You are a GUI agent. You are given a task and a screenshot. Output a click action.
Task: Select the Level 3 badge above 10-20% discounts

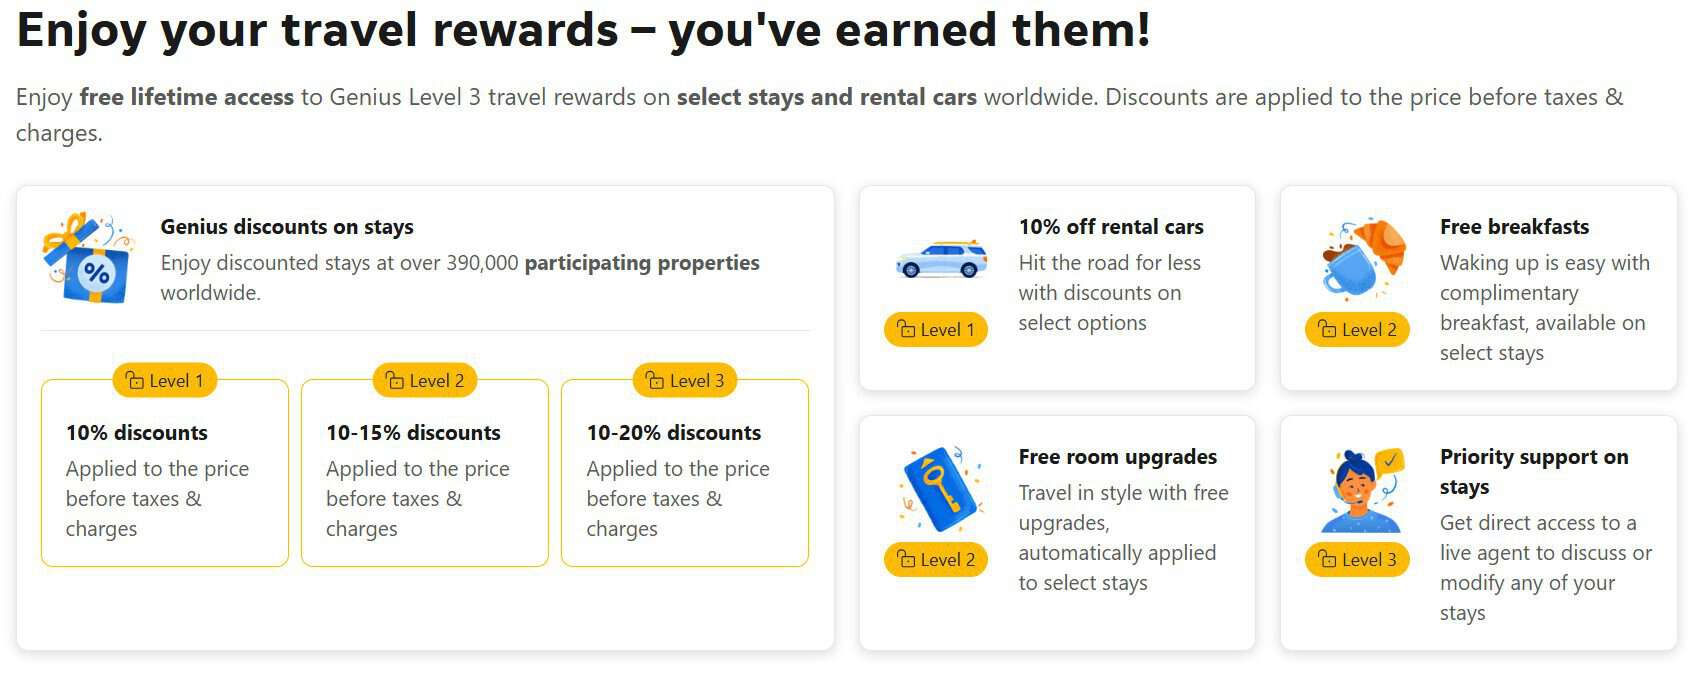pos(685,381)
